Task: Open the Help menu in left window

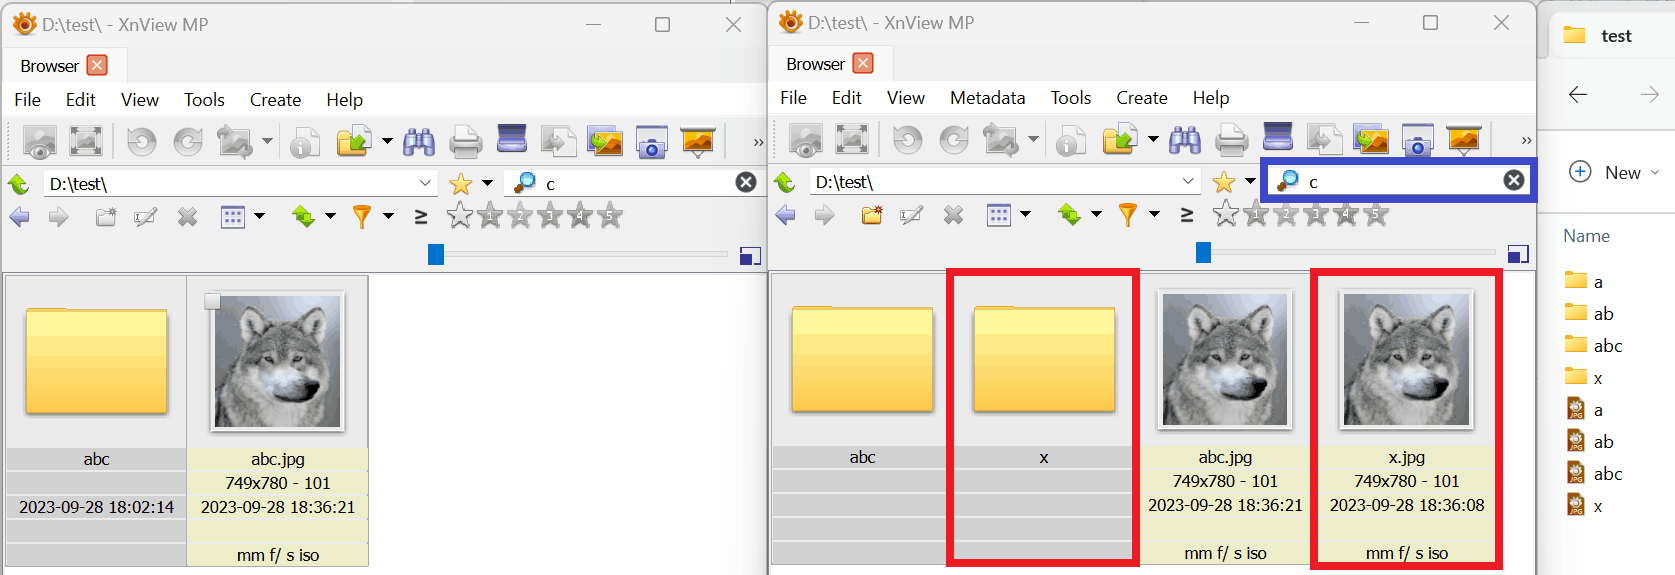Action: [x=344, y=100]
